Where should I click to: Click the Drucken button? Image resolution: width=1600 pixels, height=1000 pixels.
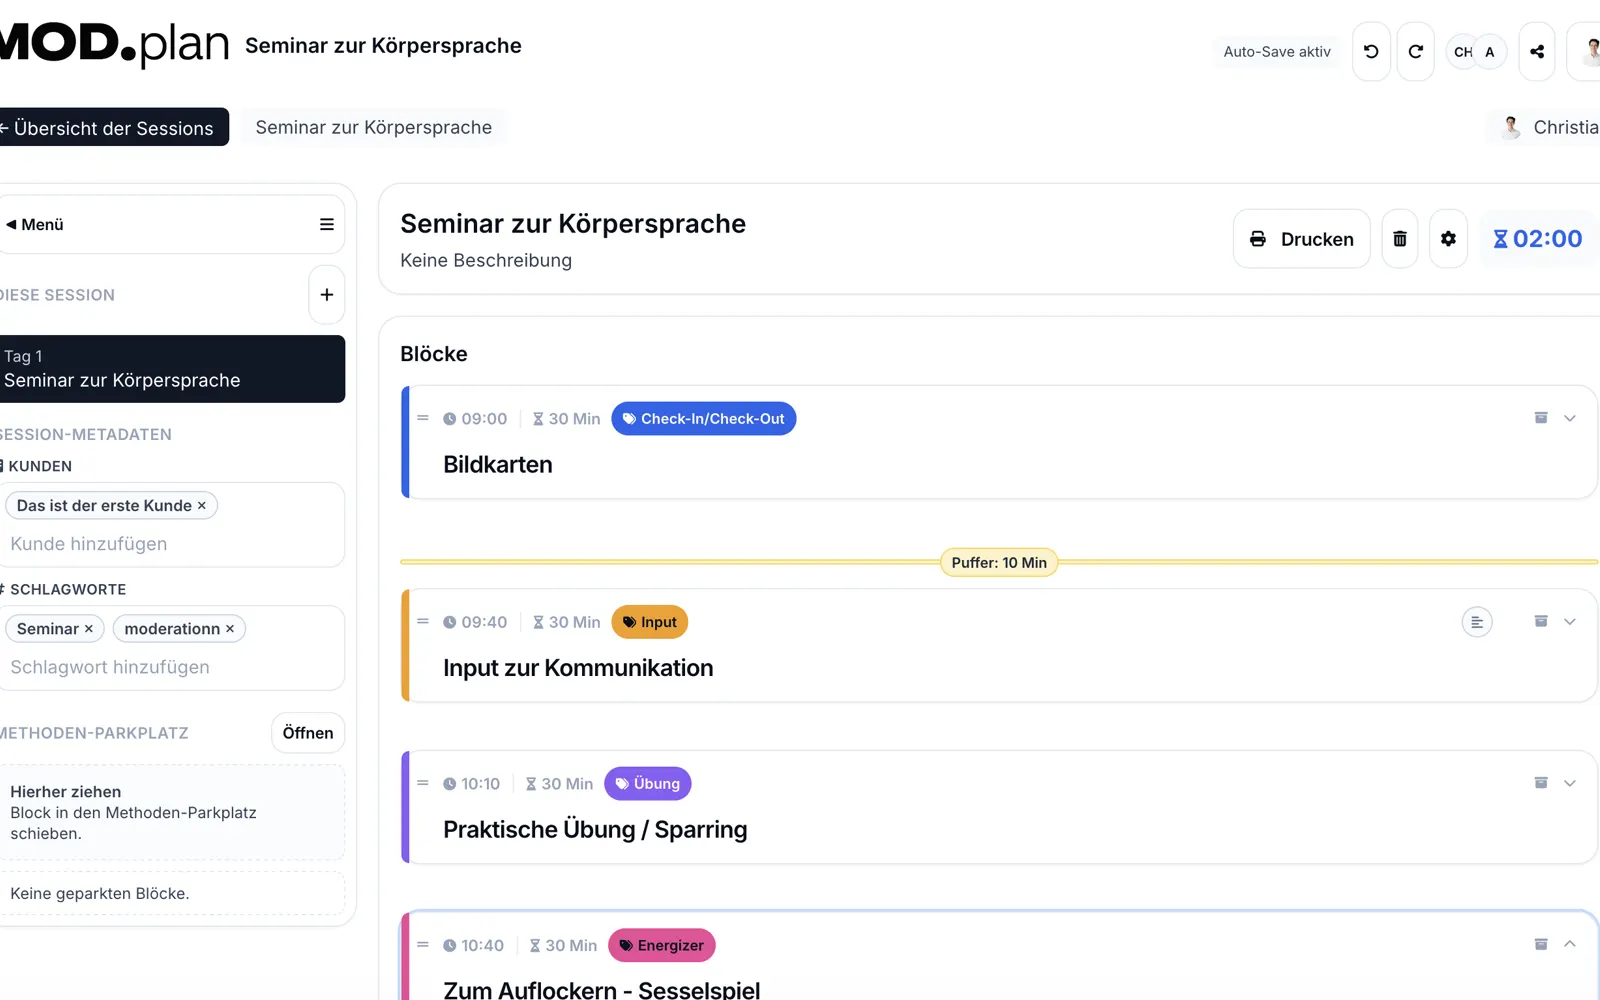(1301, 239)
